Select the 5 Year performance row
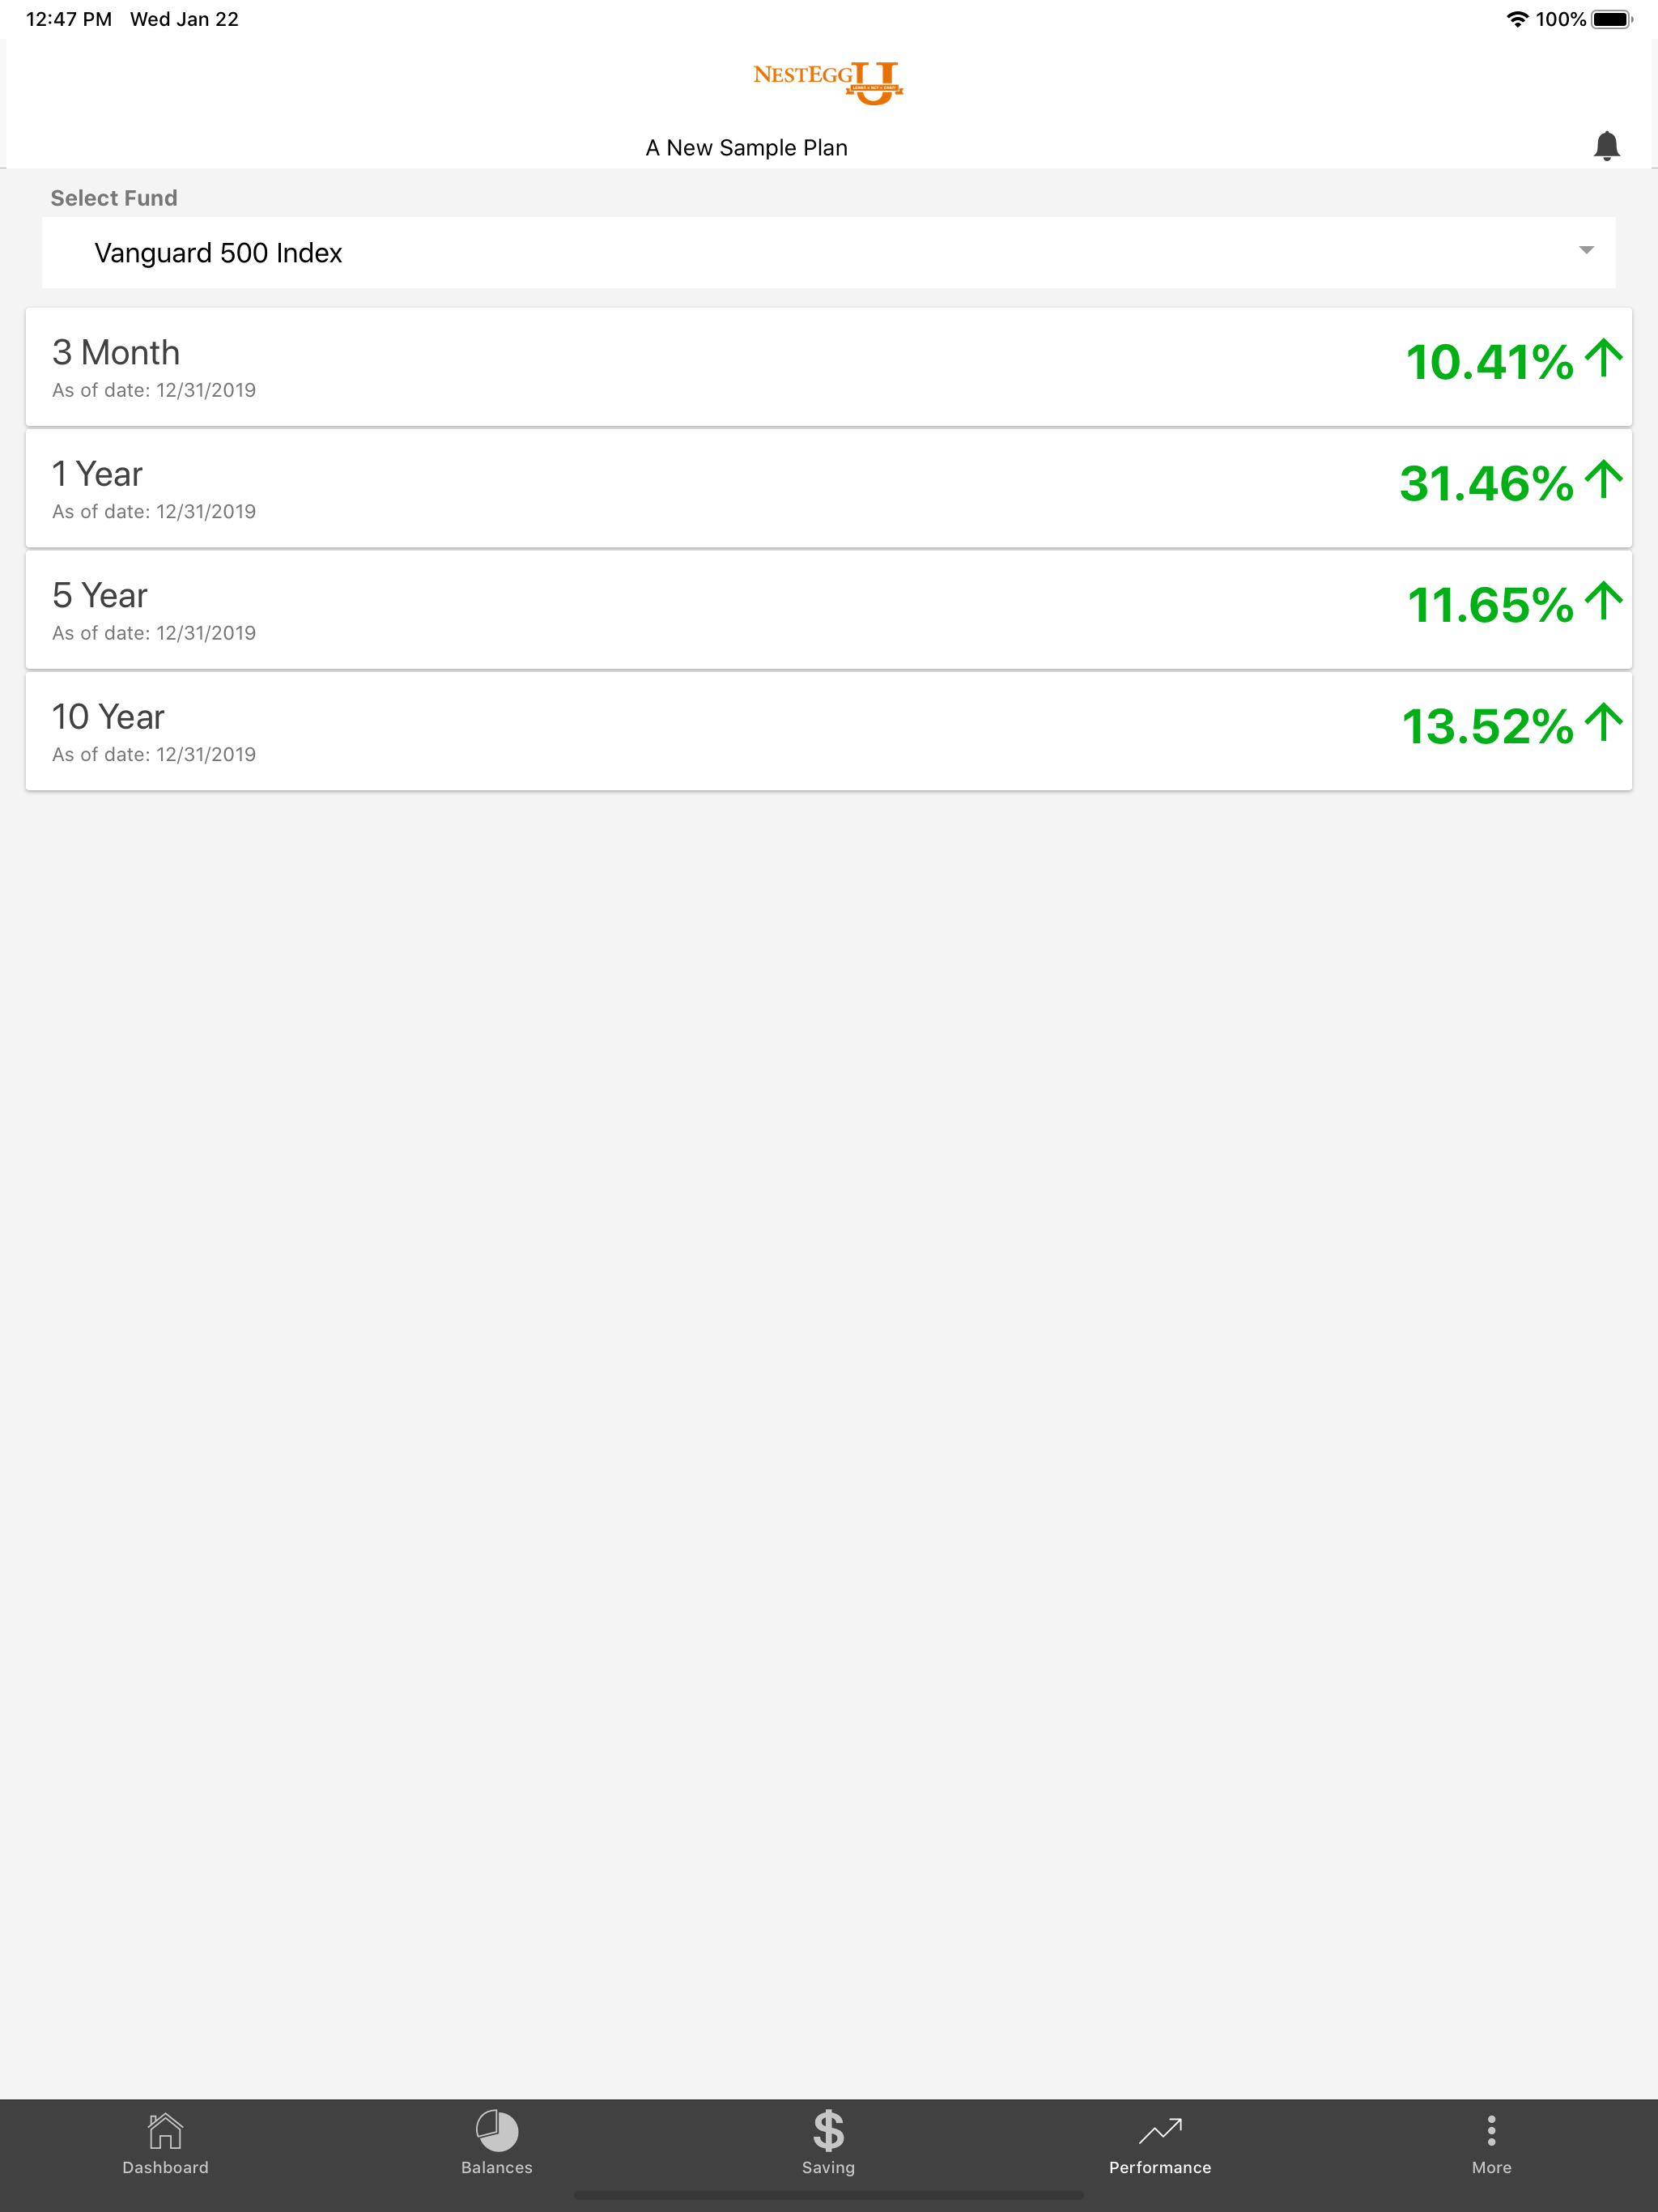 click(x=828, y=610)
